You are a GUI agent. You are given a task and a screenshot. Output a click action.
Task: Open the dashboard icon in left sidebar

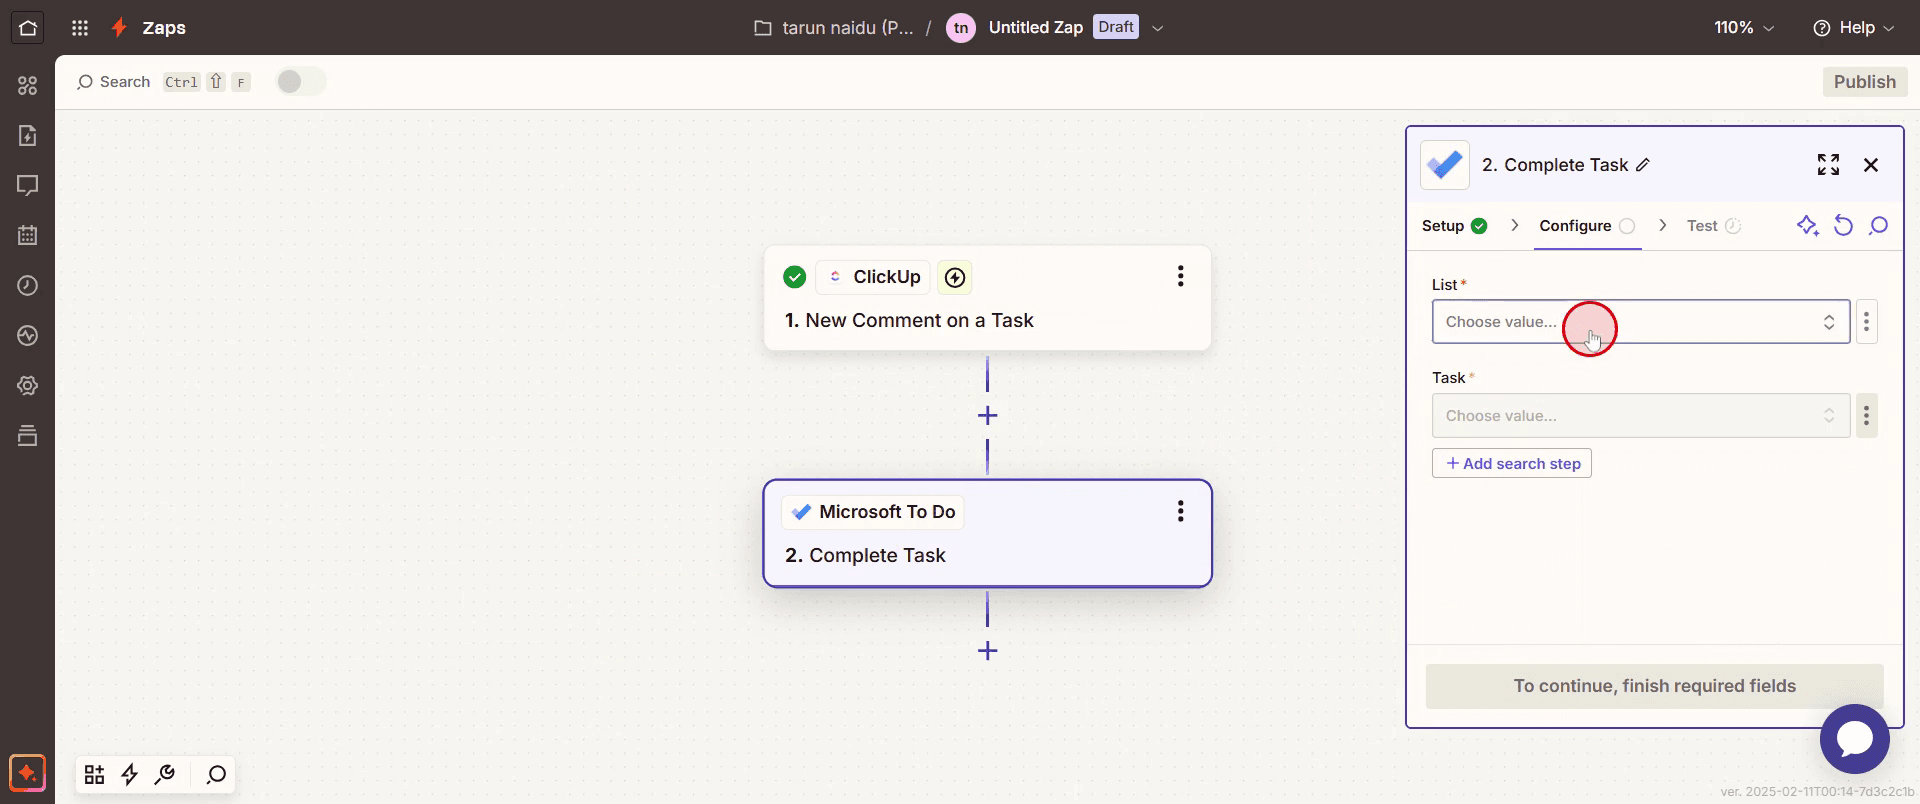click(x=28, y=86)
